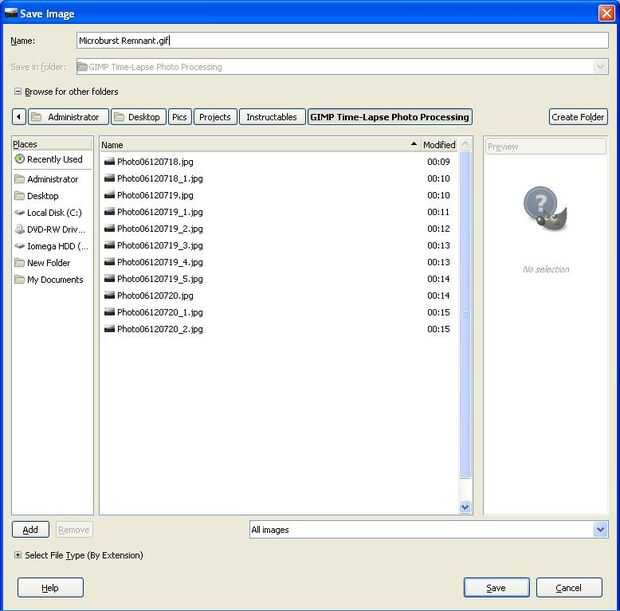Select file Photo06120719_2.jpg
620x611 pixels.
pyautogui.click(x=279, y=229)
